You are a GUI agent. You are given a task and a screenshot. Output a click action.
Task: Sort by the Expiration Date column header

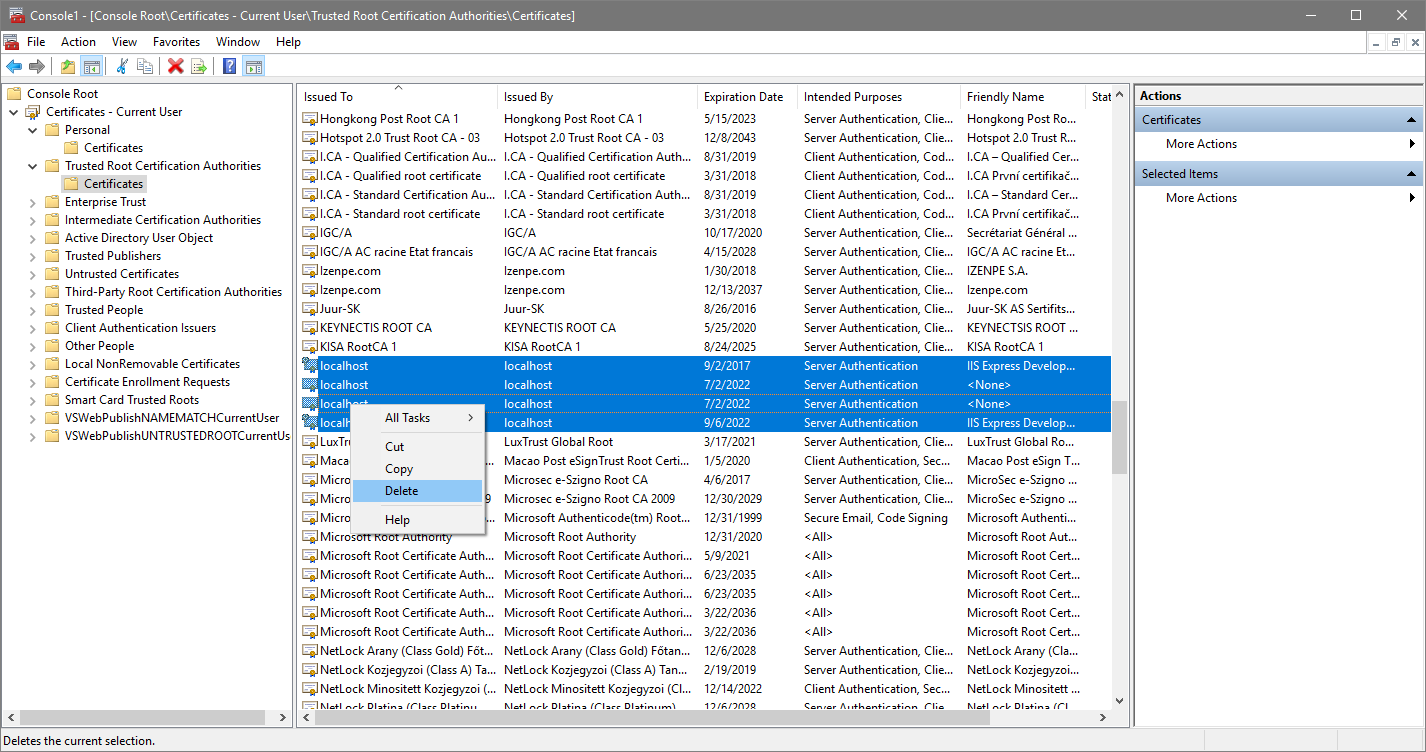point(747,97)
